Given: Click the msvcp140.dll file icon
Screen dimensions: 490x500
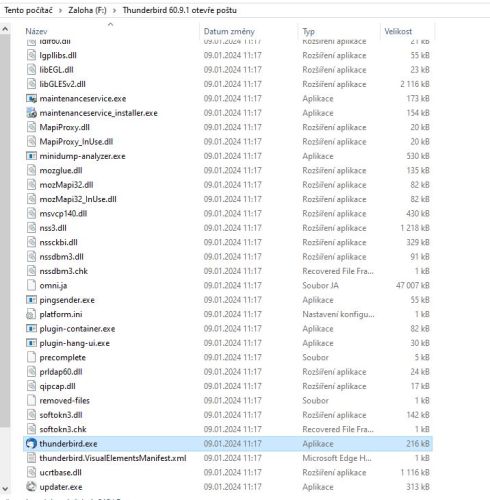Looking at the screenshot, I should pyautogui.click(x=31, y=213).
